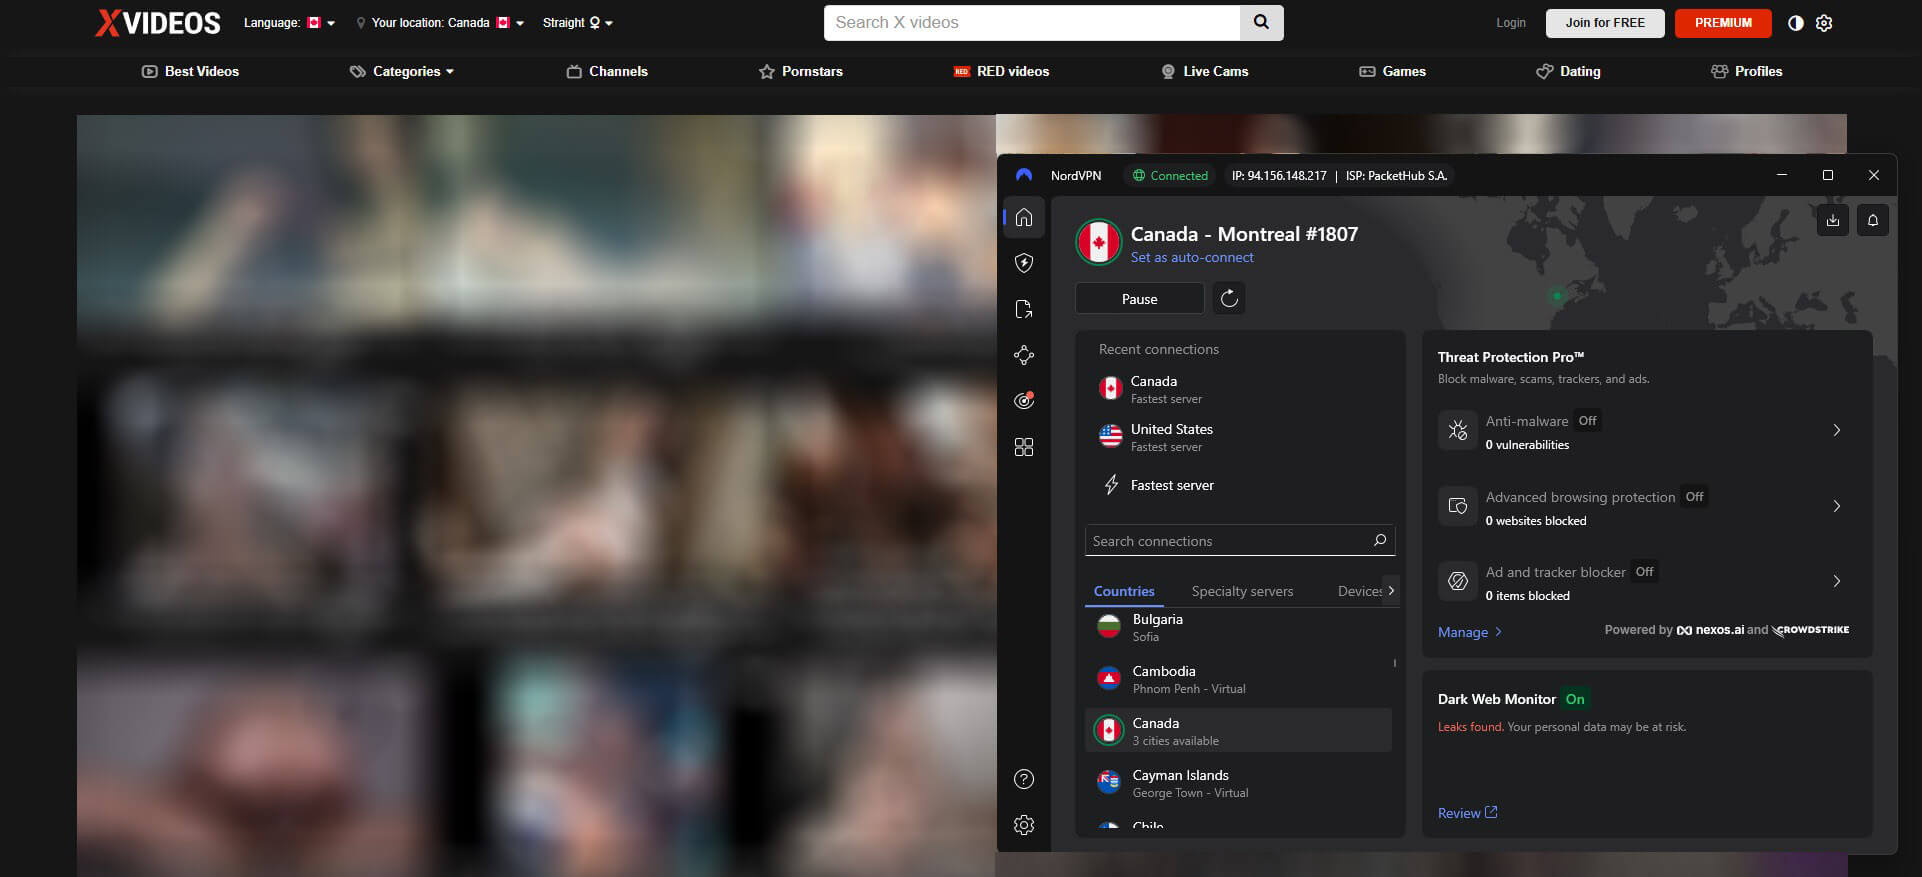
Task: Open Live Cams in site navigation
Action: point(1204,71)
